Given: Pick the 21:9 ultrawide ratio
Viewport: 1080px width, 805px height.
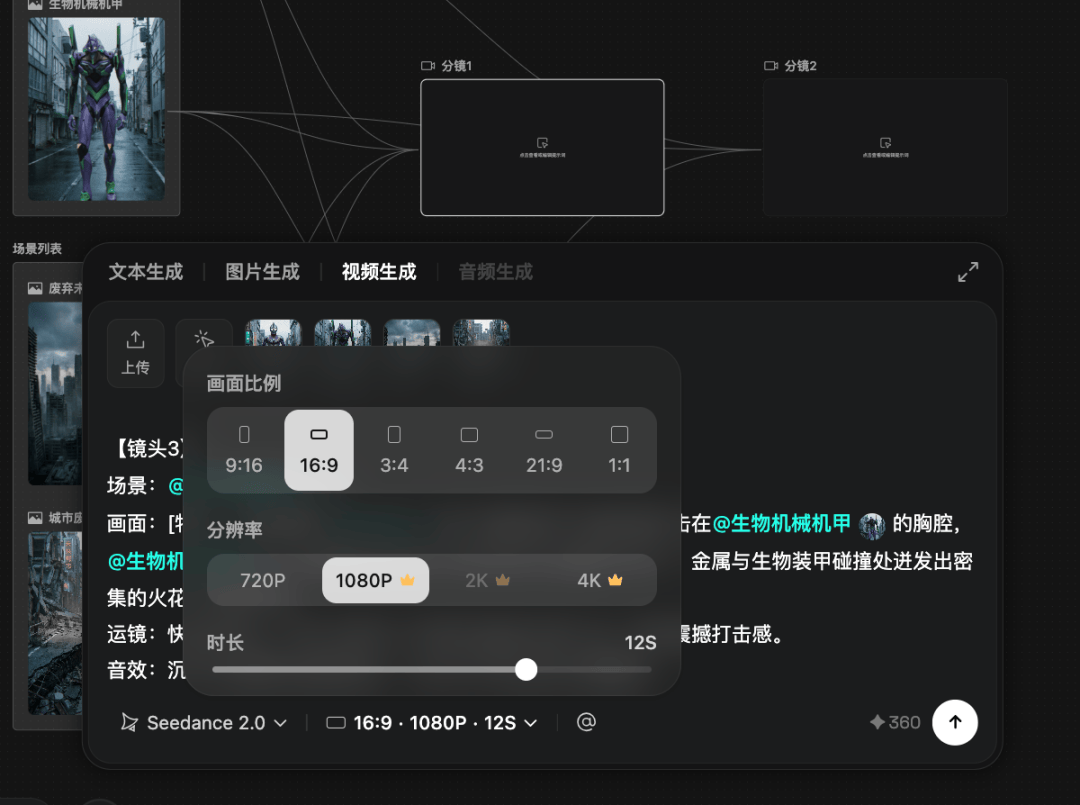Looking at the screenshot, I should tap(544, 450).
